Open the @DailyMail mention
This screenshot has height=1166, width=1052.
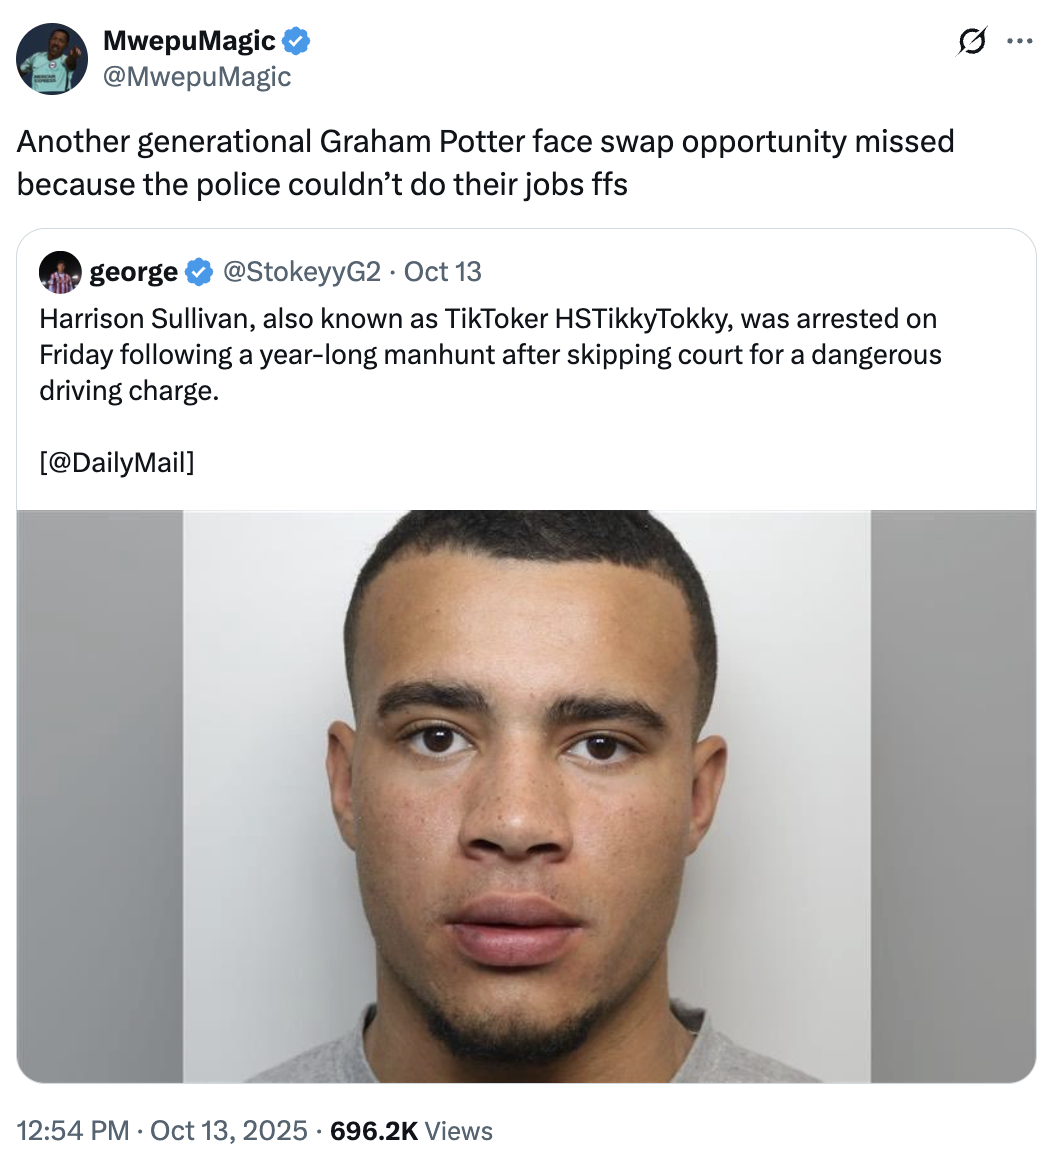(x=117, y=462)
